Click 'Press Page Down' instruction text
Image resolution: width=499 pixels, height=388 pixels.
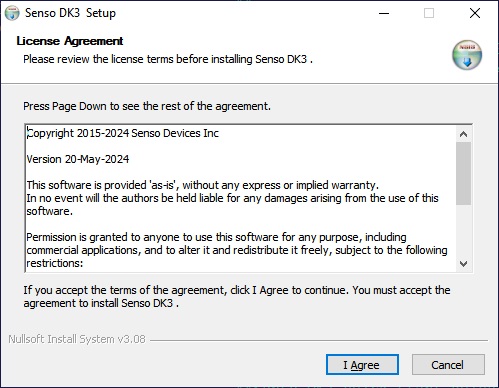pos(147,106)
